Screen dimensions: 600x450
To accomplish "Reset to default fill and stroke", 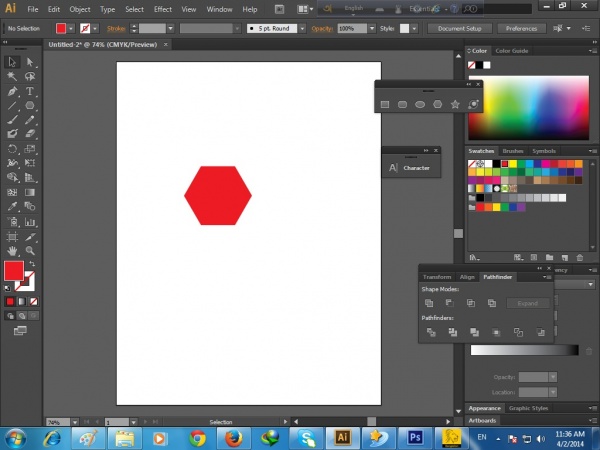I will coord(7,287).
